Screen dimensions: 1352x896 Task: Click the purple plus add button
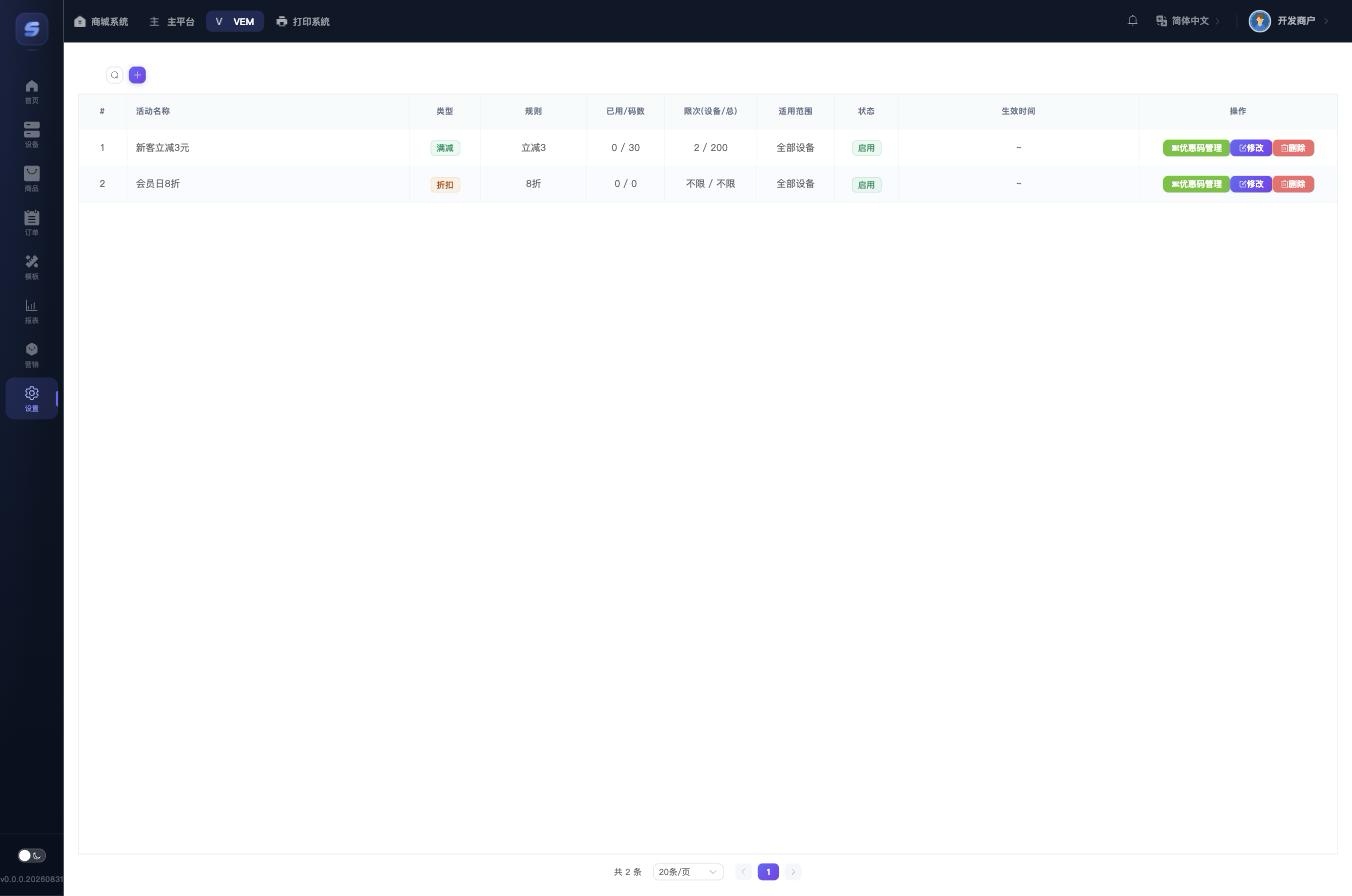pos(137,75)
